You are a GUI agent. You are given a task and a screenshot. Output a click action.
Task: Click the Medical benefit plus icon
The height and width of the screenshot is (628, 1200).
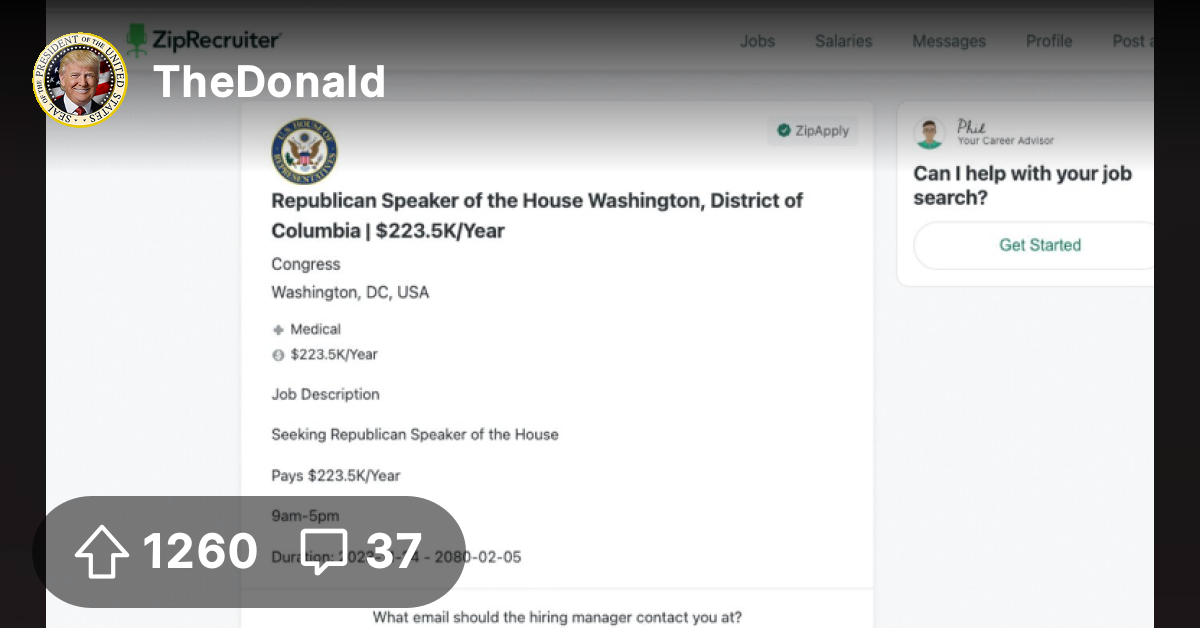(278, 330)
